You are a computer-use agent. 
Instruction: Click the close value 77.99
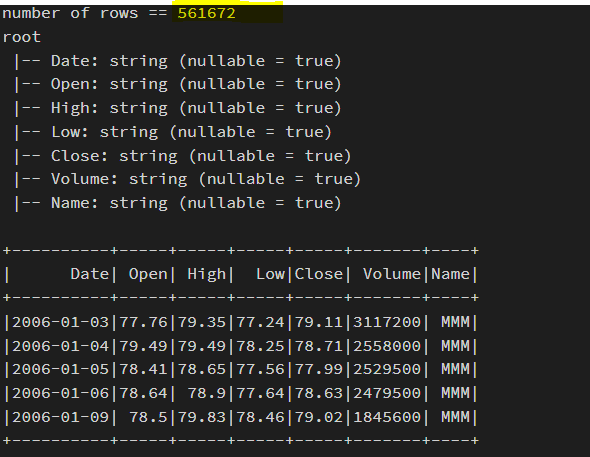pos(318,369)
